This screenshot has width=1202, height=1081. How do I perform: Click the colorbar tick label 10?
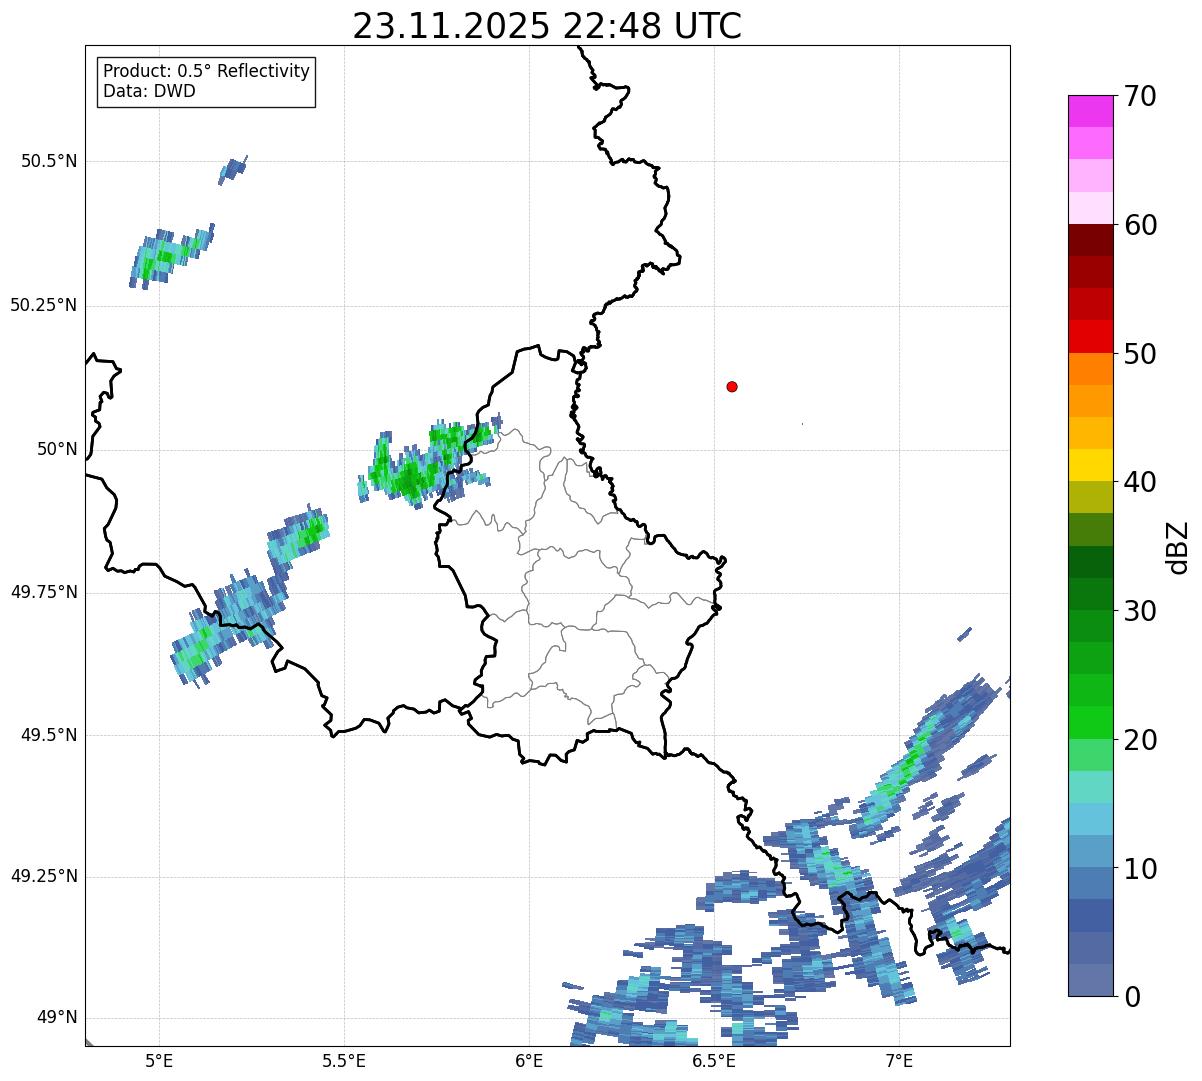pos(1140,868)
